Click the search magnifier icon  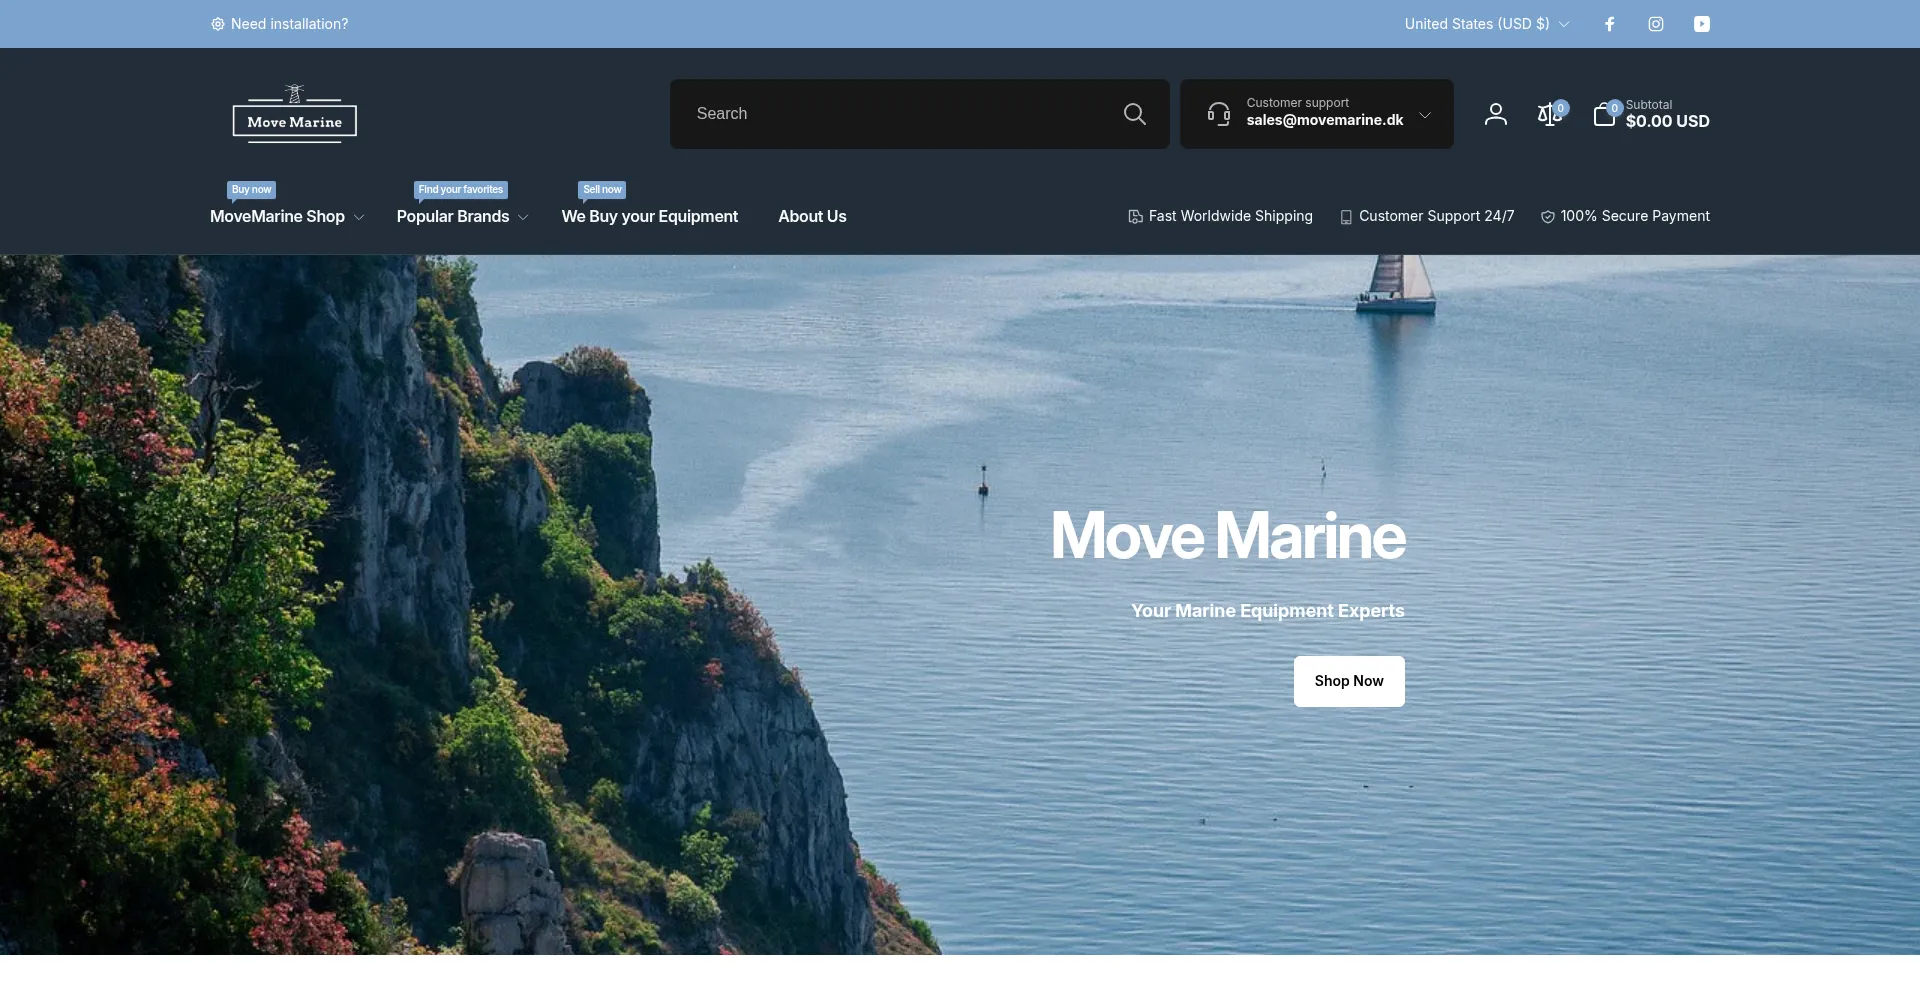point(1134,113)
